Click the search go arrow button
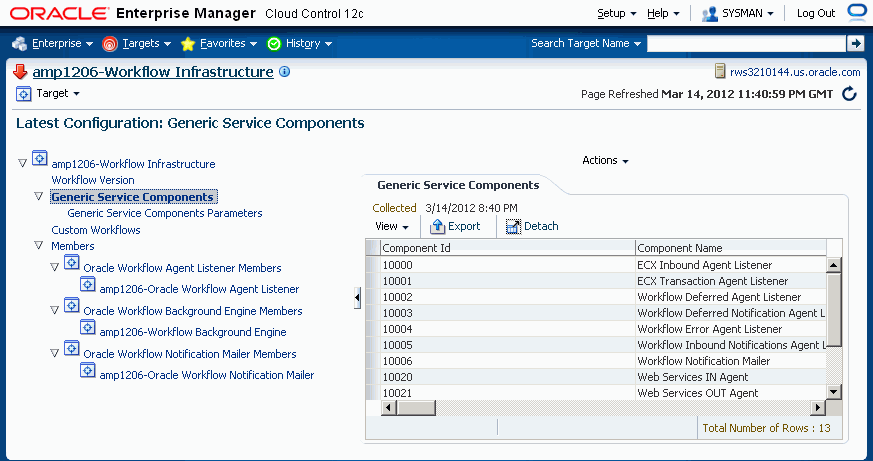 [855, 43]
